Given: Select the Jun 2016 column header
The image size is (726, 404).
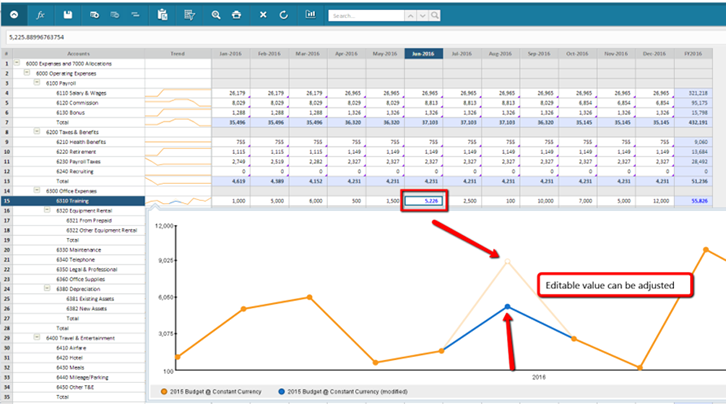Looking at the screenshot, I should click(423, 53).
